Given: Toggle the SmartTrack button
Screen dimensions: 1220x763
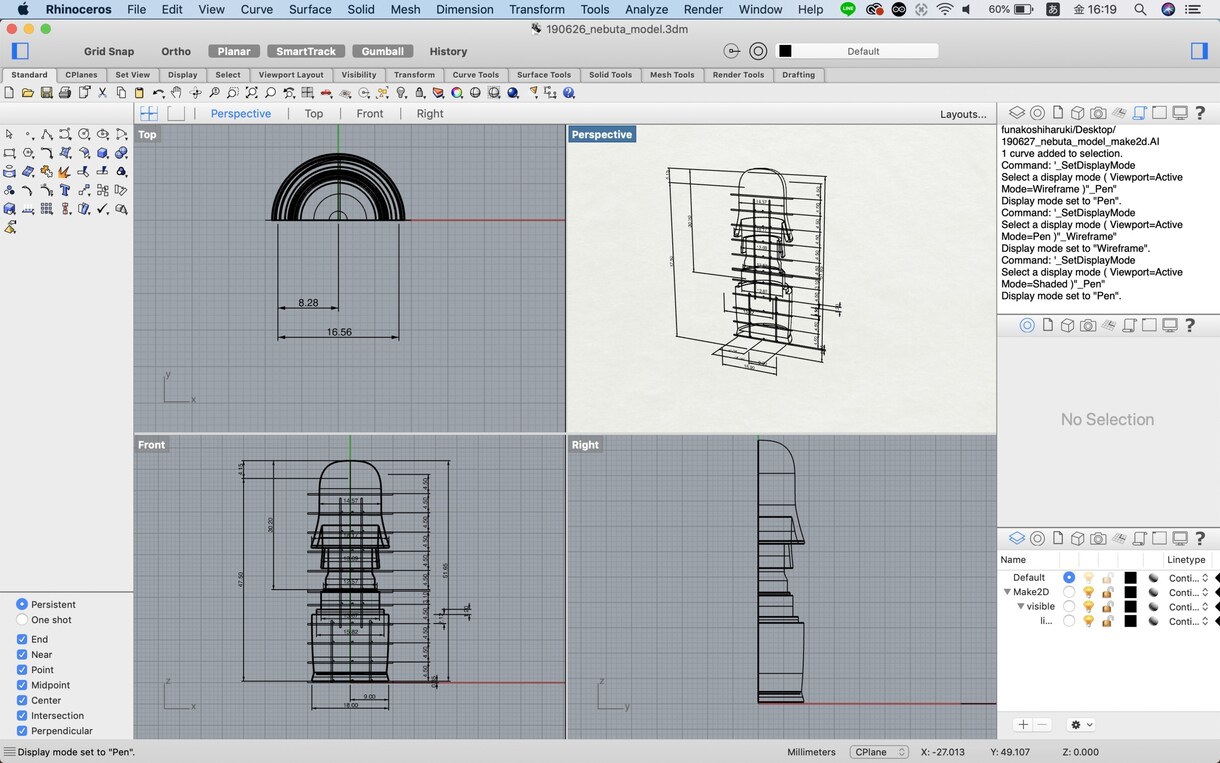Looking at the screenshot, I should pos(306,51).
